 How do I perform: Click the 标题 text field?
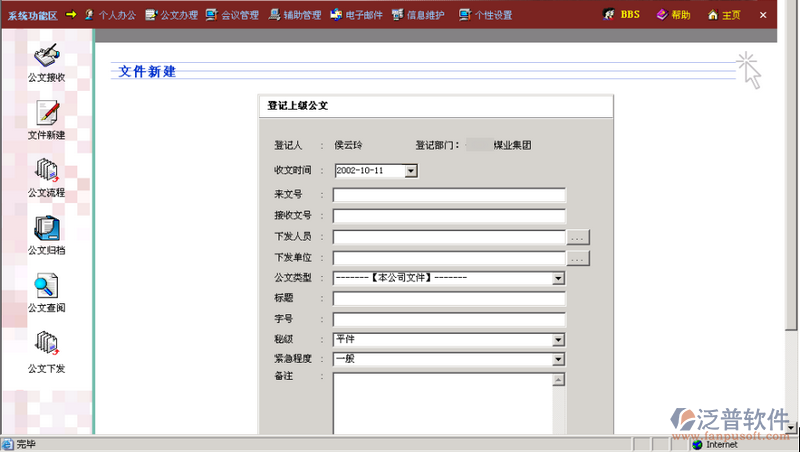[x=449, y=299]
